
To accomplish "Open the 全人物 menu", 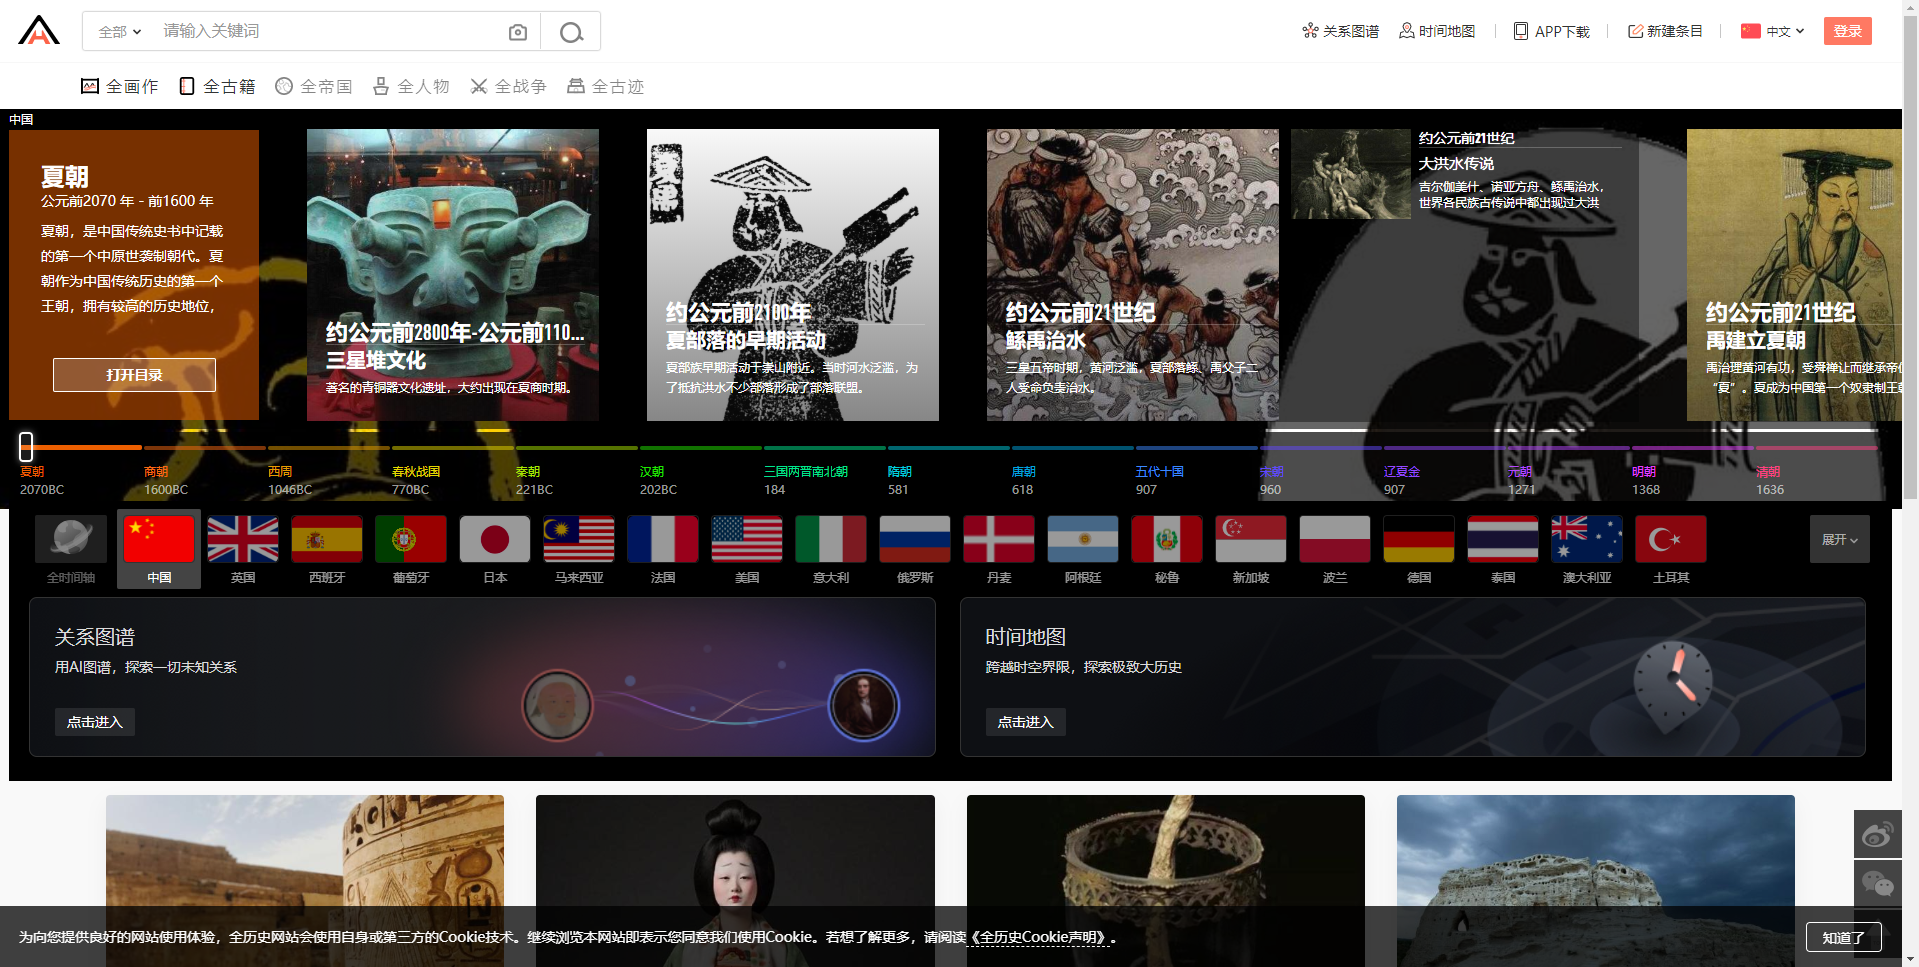I will pos(411,86).
